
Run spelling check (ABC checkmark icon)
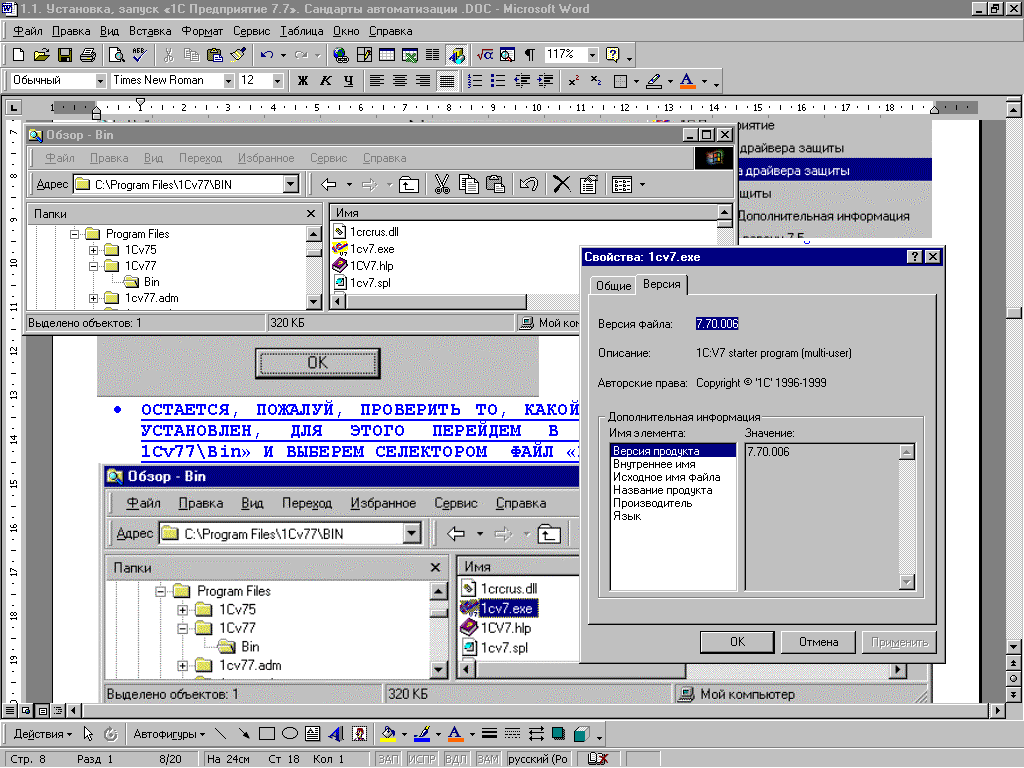click(x=139, y=55)
